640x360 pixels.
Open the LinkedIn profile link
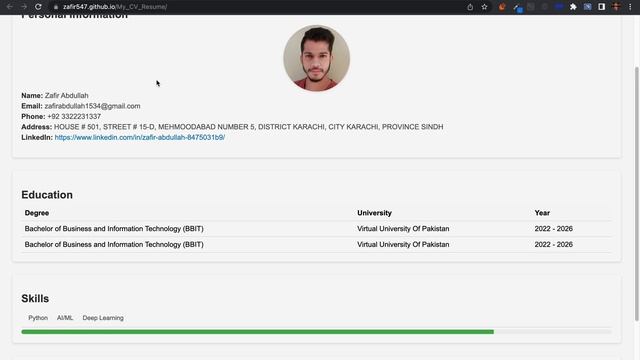pyautogui.click(x=140, y=138)
